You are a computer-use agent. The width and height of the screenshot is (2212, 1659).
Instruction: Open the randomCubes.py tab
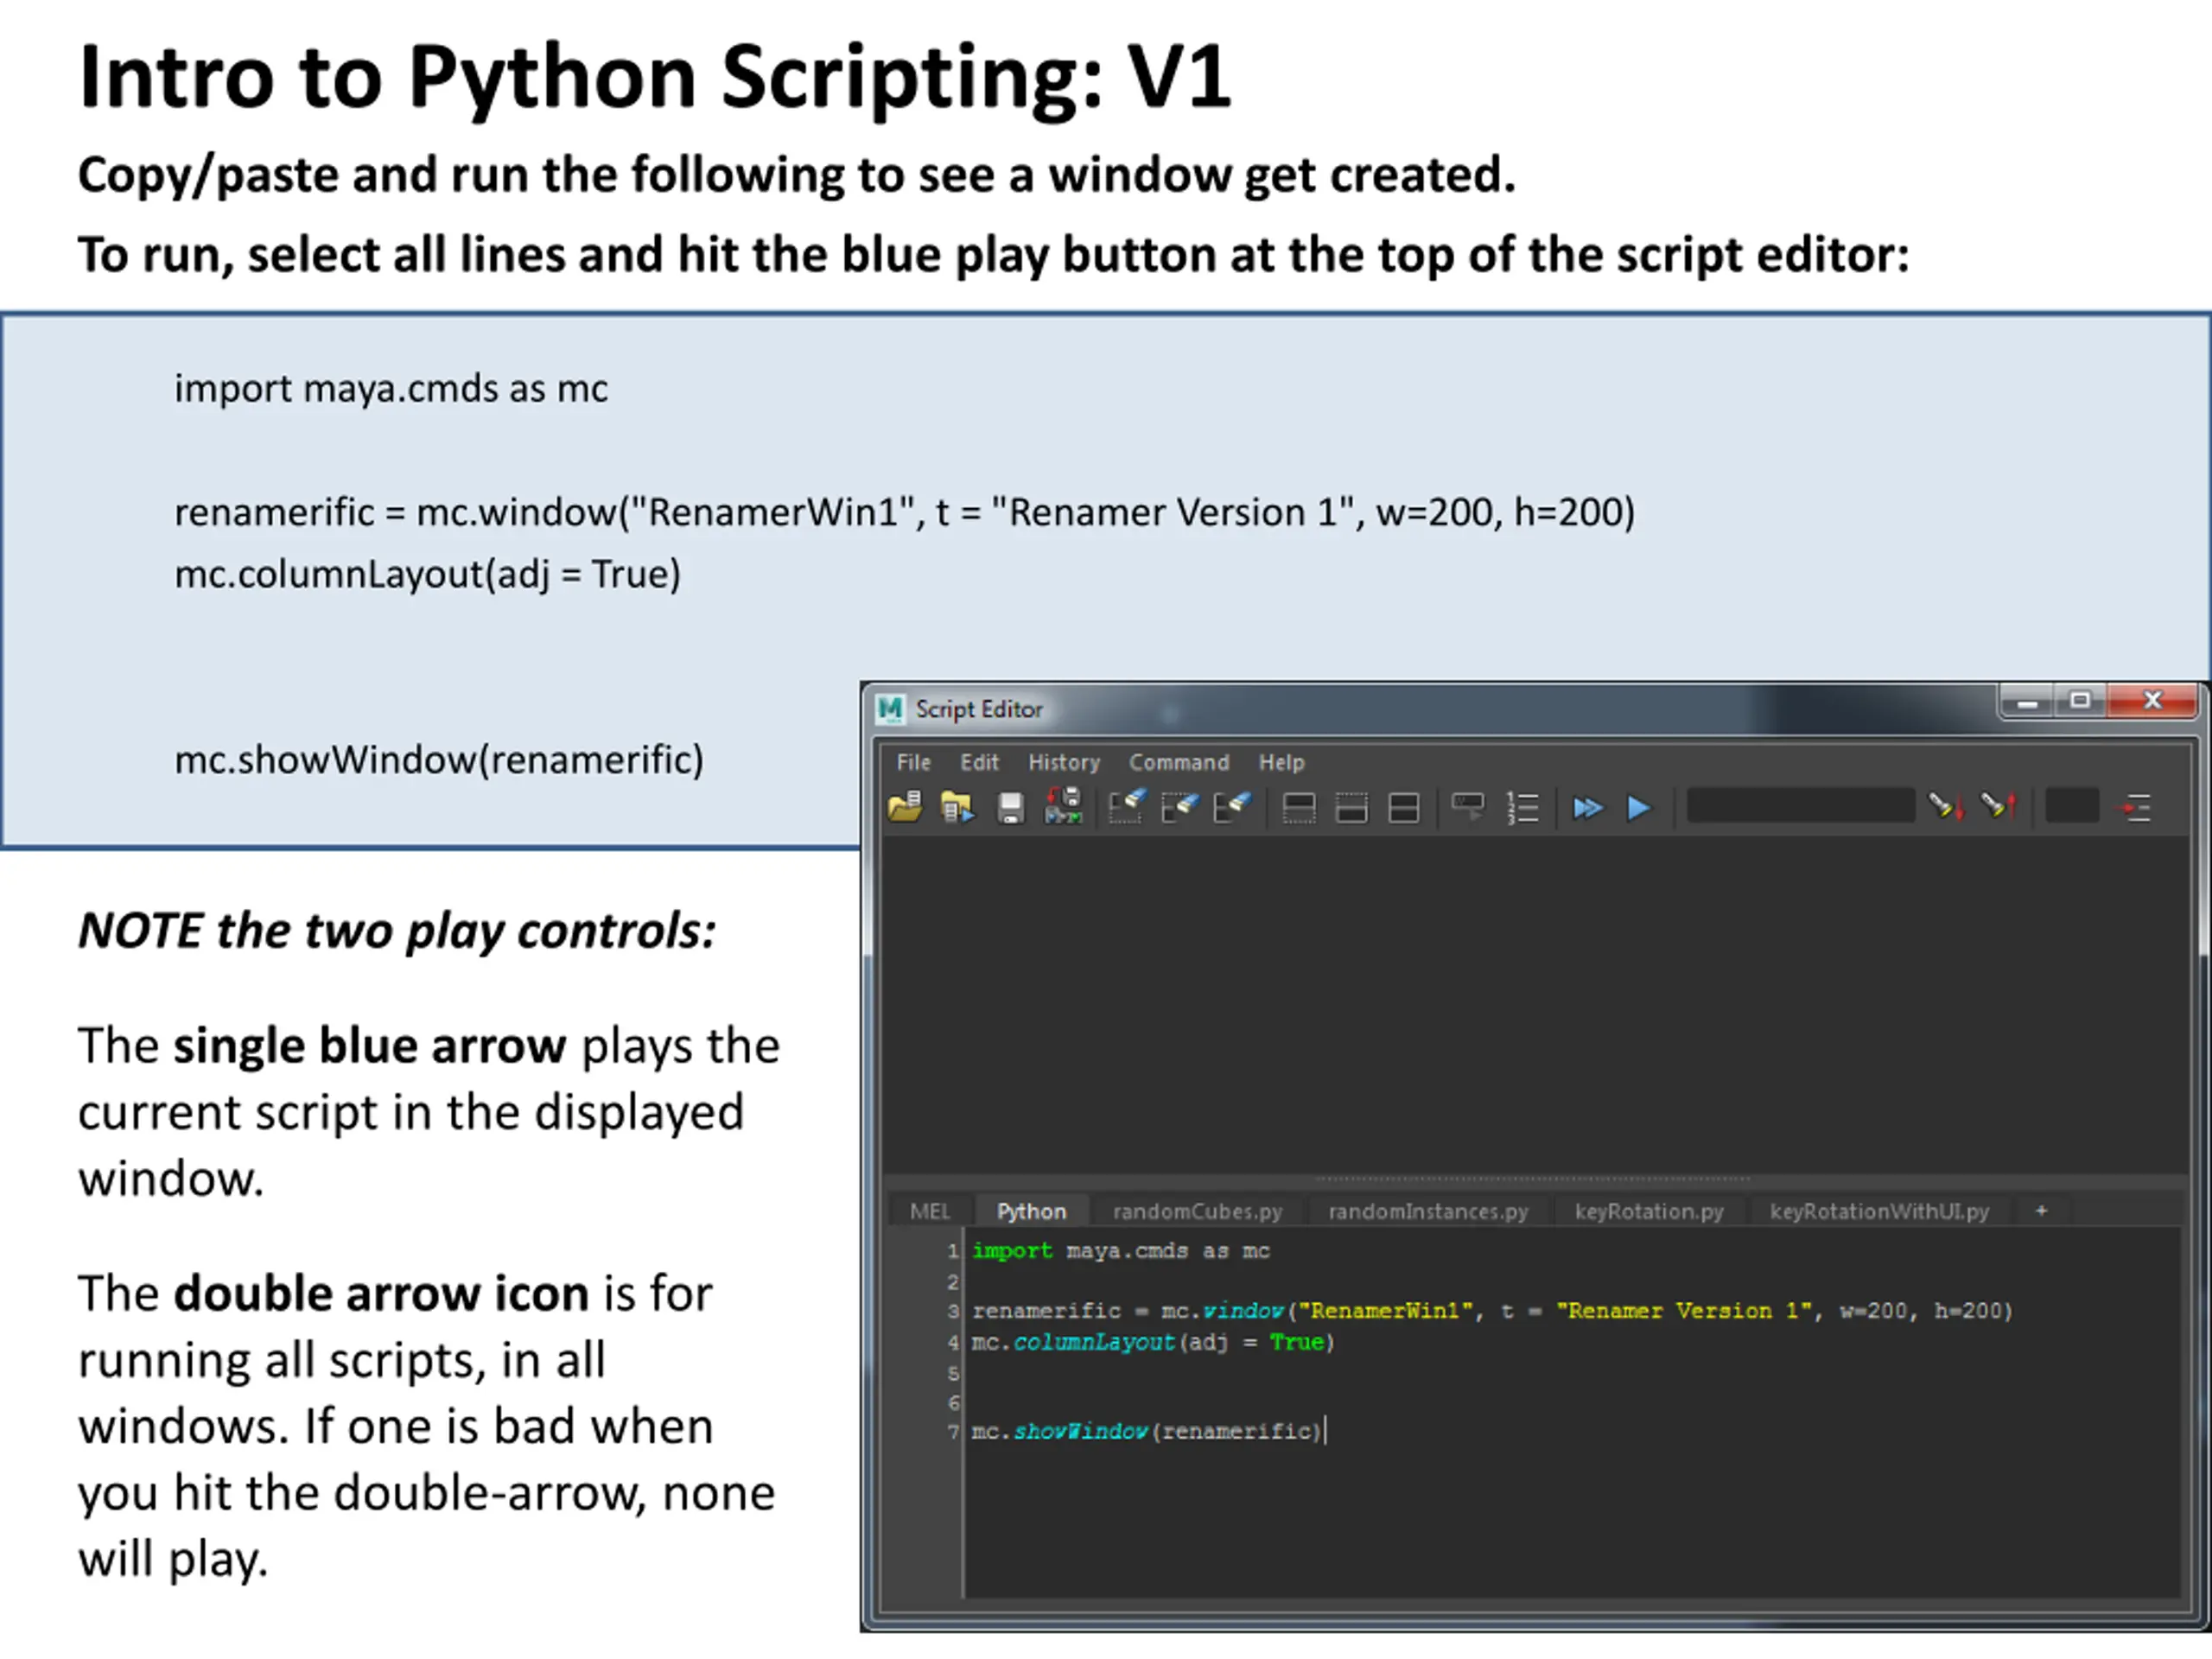pos(1197,1211)
